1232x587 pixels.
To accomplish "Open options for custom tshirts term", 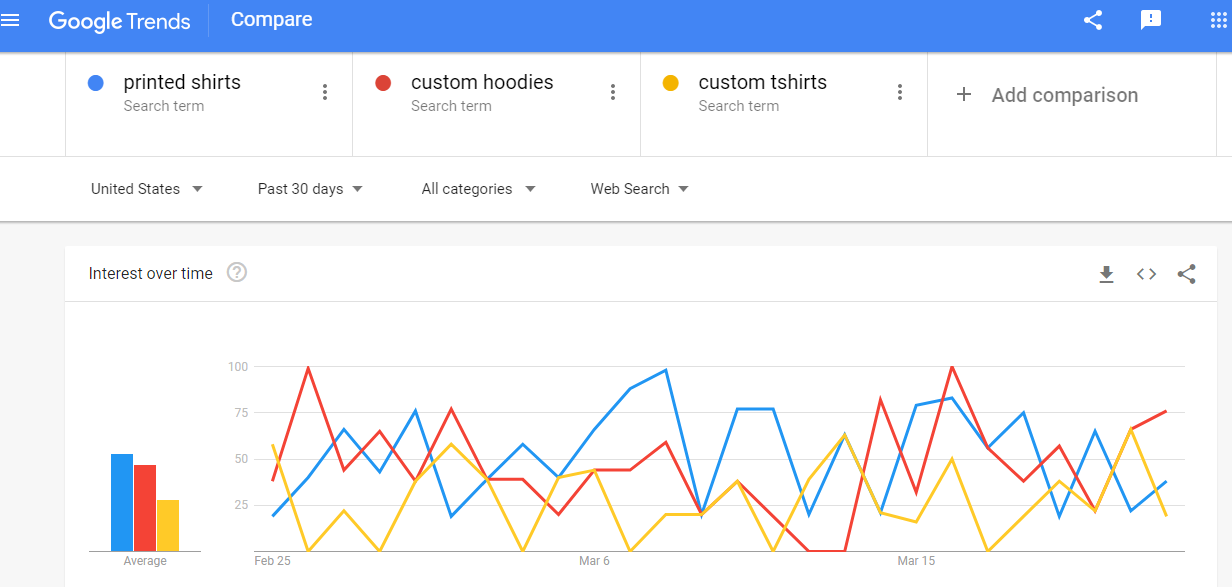I will (x=900, y=93).
